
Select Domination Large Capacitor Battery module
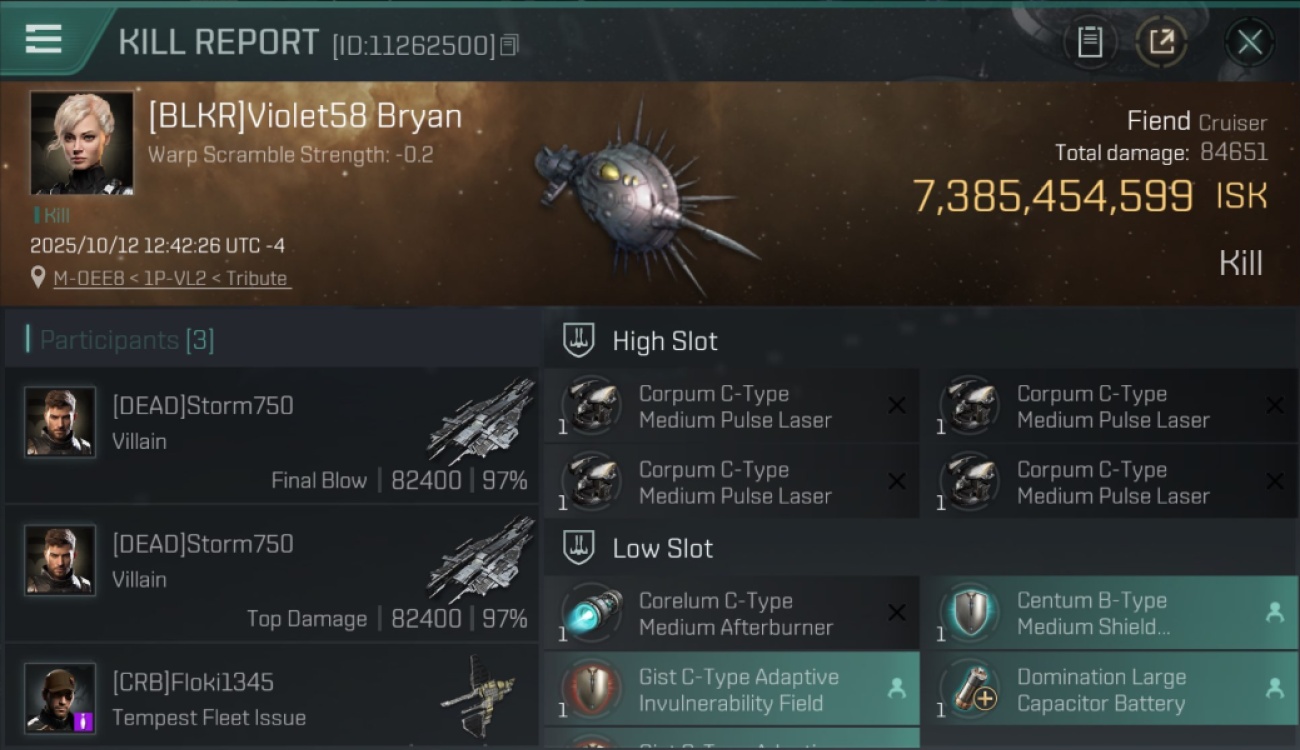pyautogui.click(x=1109, y=689)
